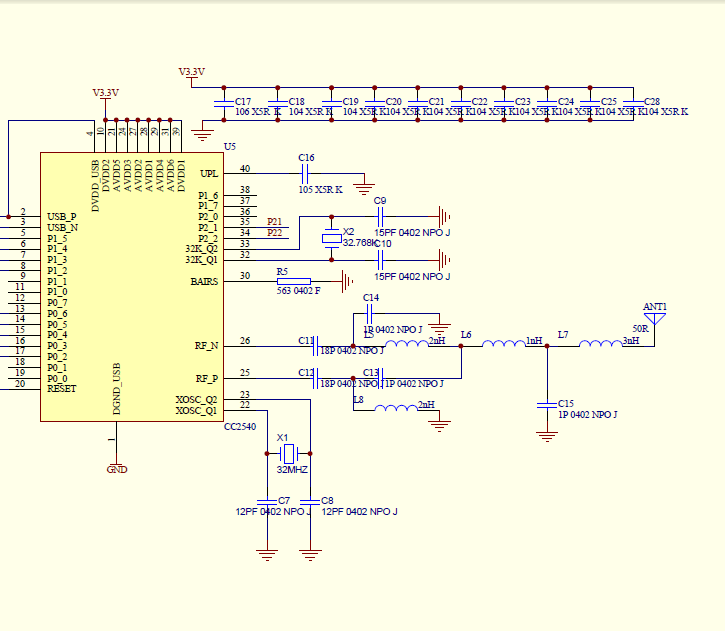The image size is (725, 631).
Task: Click the ground symbol under C8
Action: pyautogui.click(x=310, y=555)
